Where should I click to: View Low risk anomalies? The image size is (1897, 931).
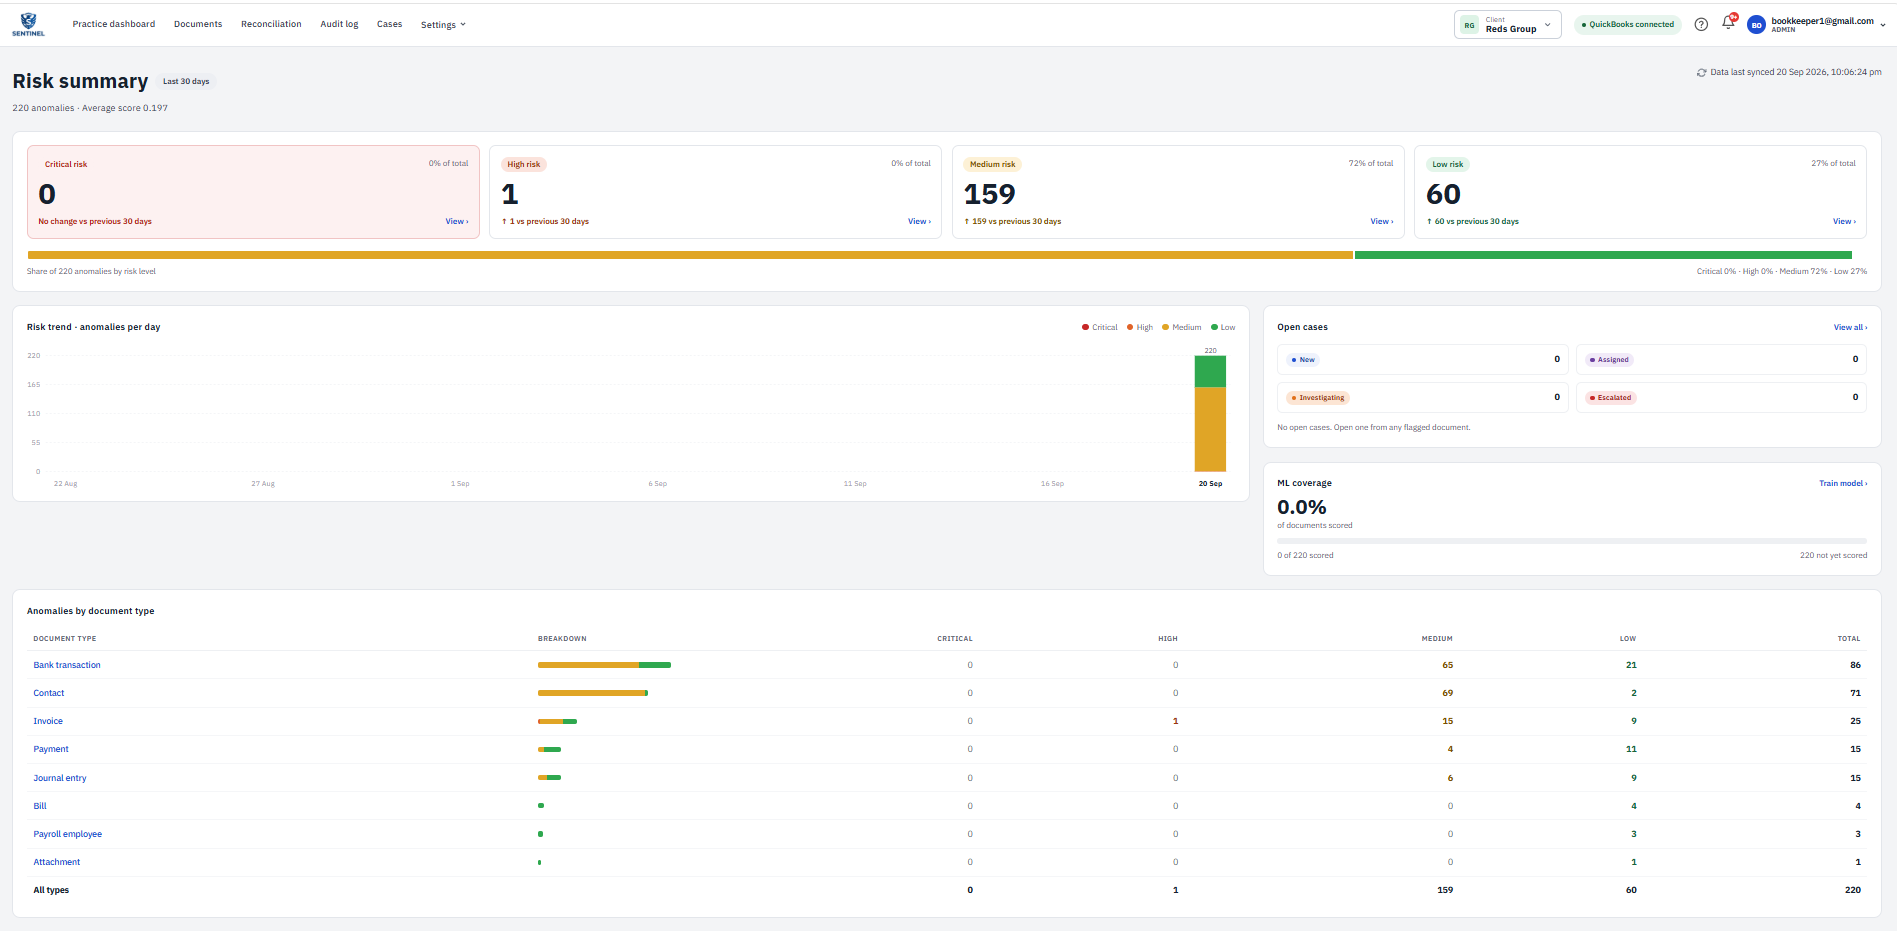[1844, 222]
